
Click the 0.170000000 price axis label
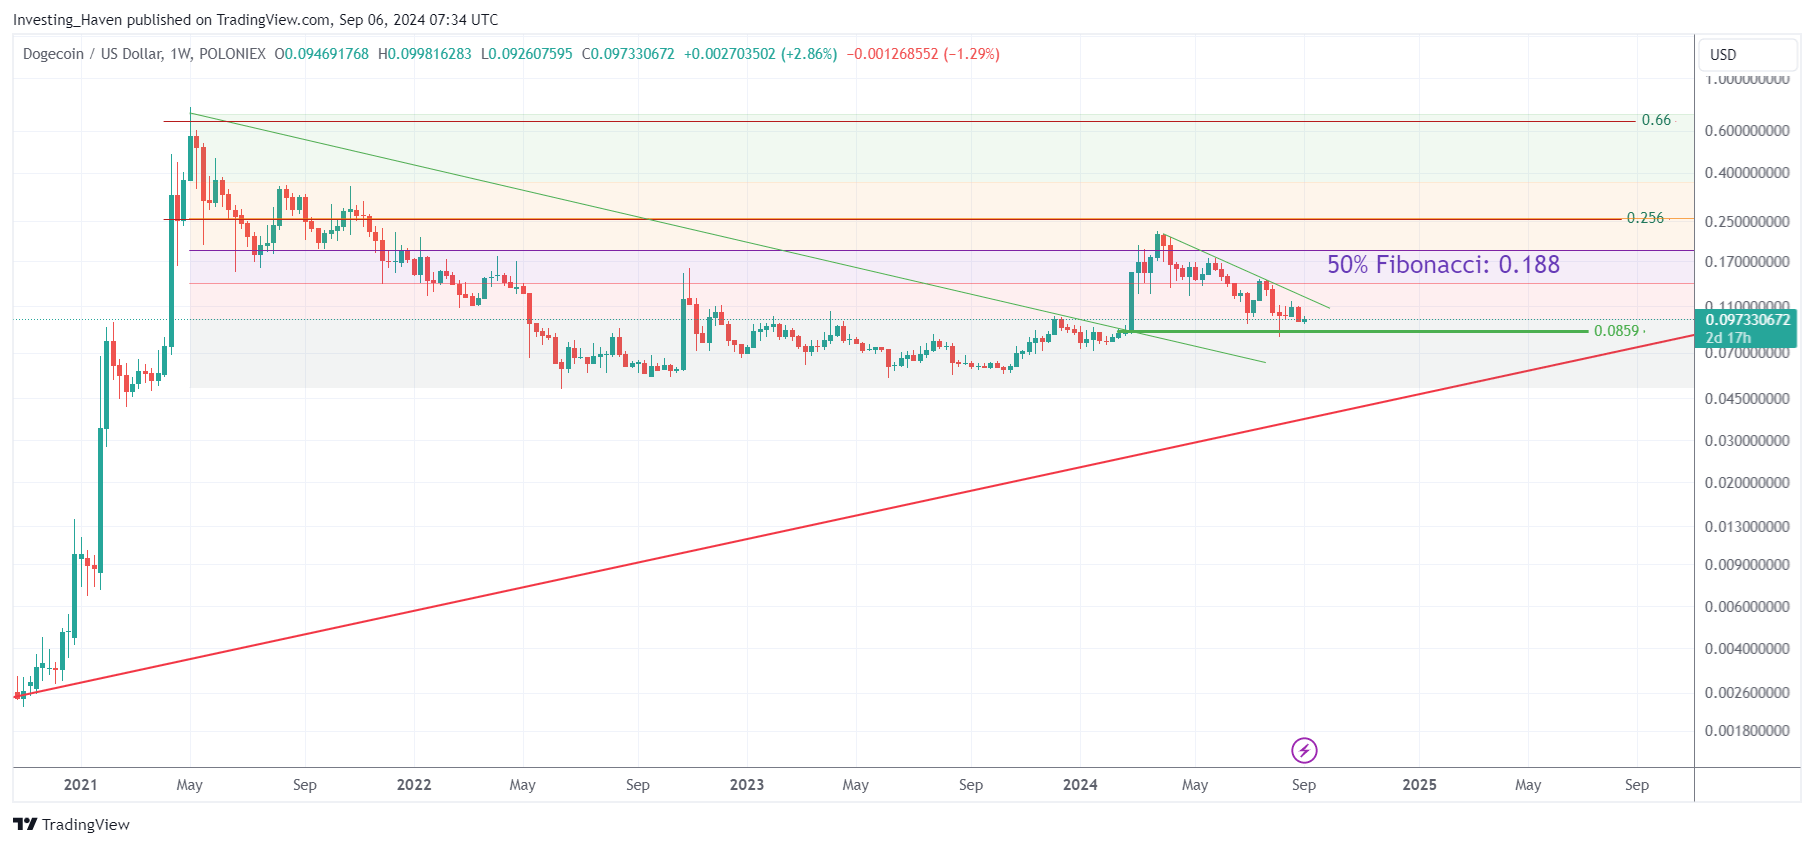1747,262
